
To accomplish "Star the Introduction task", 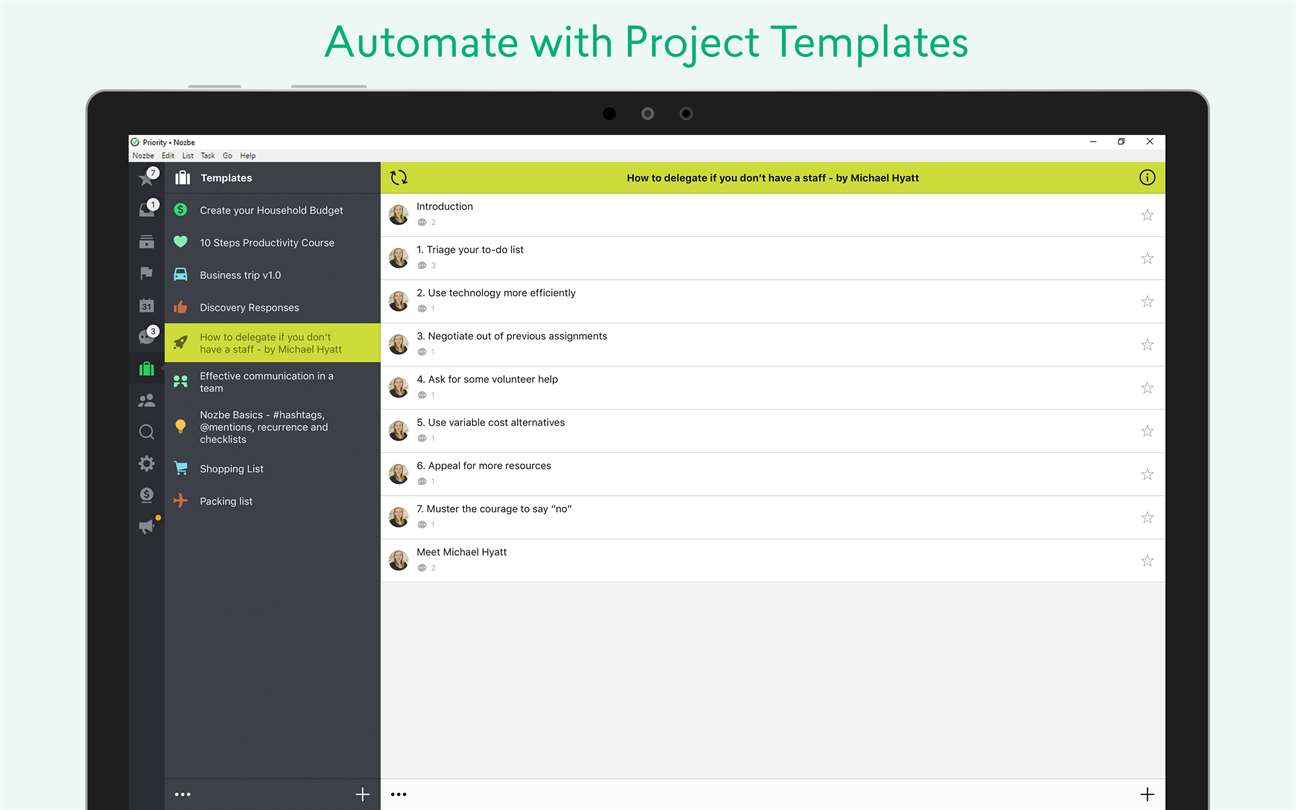I will [1147, 215].
